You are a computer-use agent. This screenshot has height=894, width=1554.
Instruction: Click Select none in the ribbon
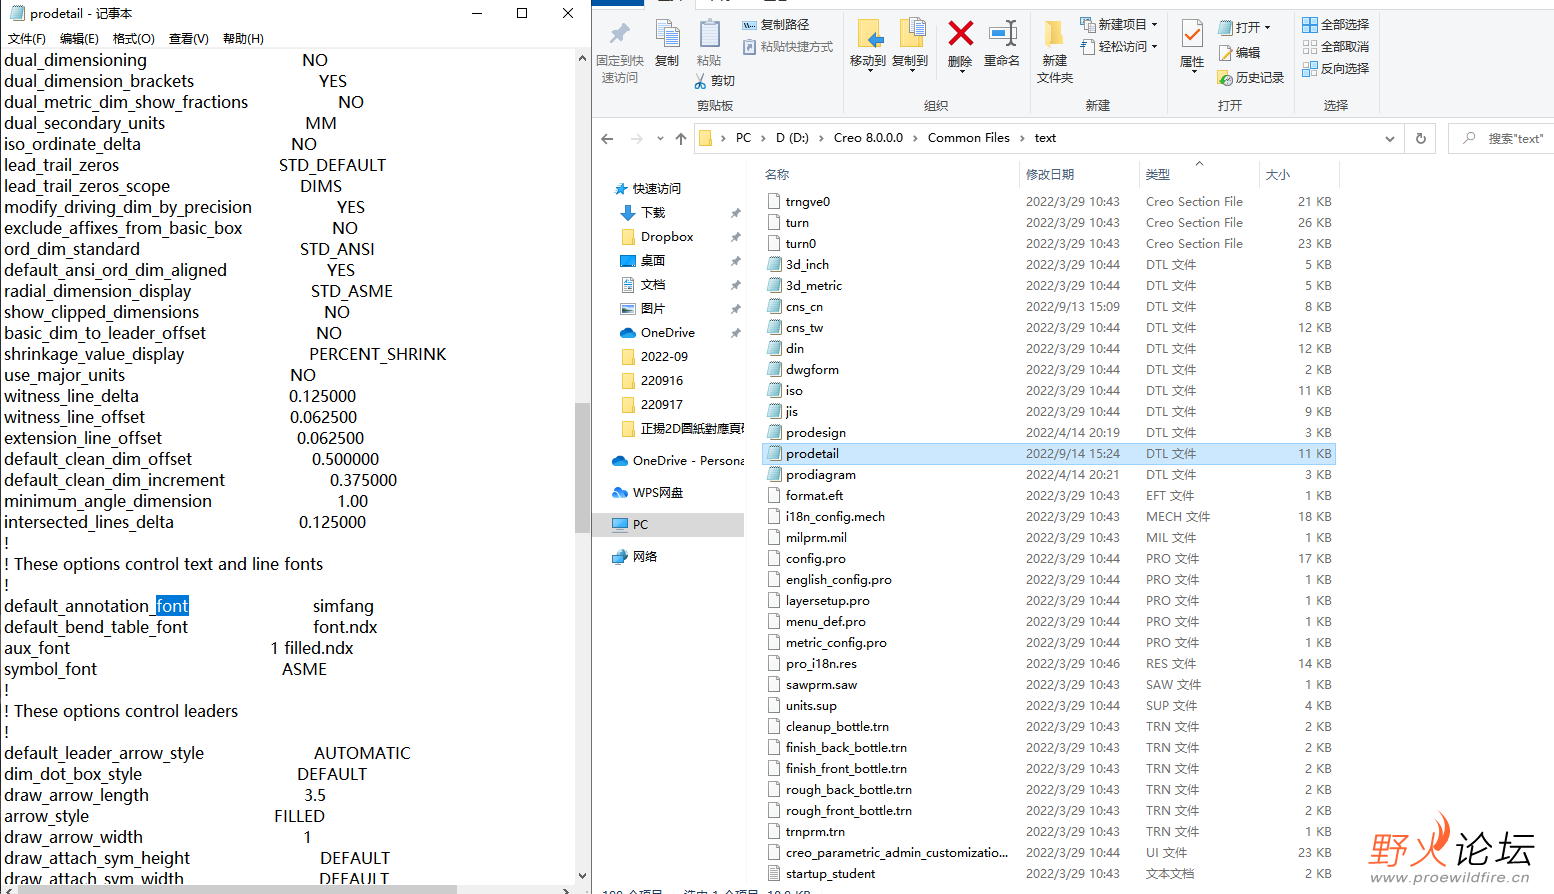(1336, 46)
